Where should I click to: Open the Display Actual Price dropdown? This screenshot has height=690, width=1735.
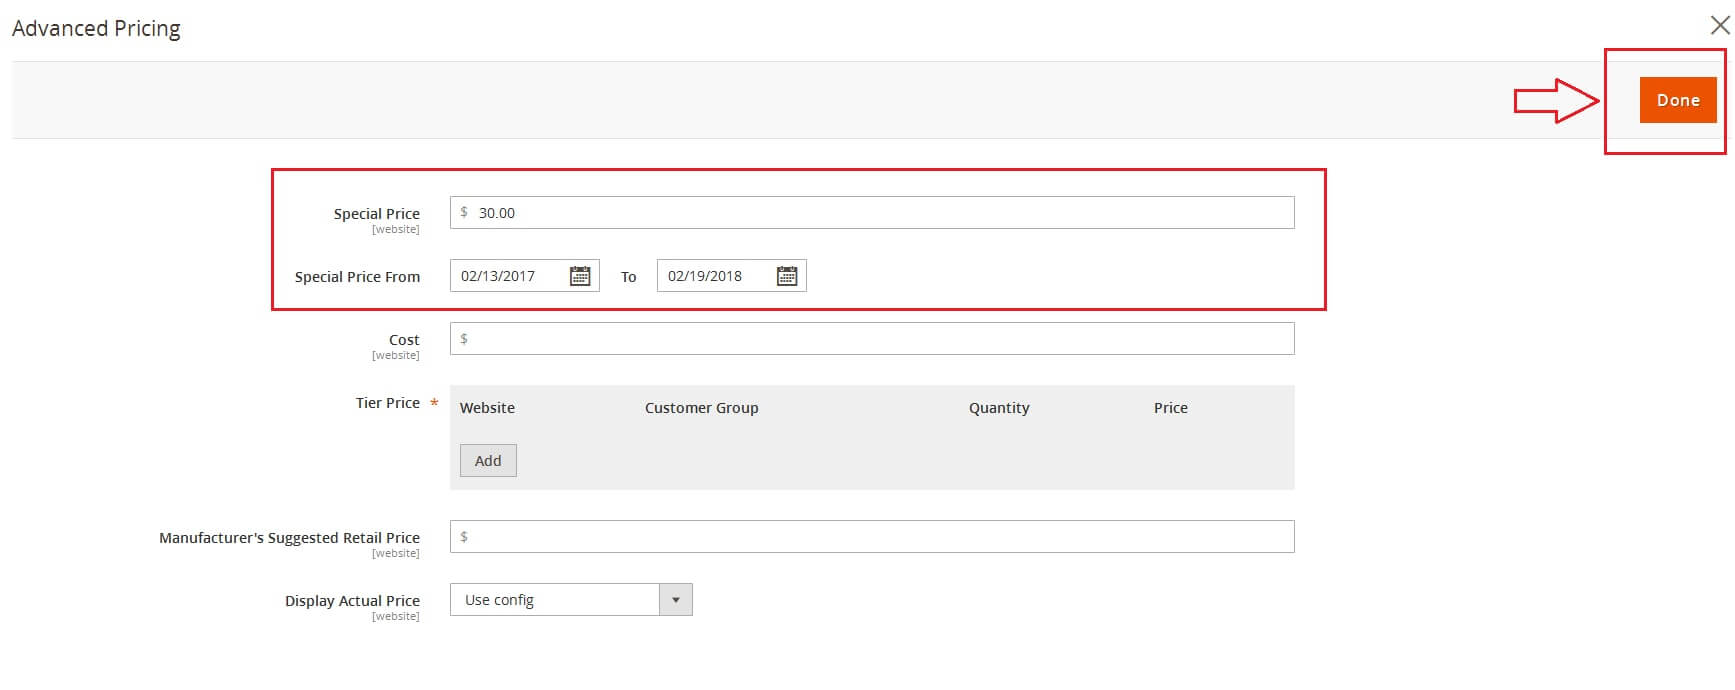click(571, 600)
